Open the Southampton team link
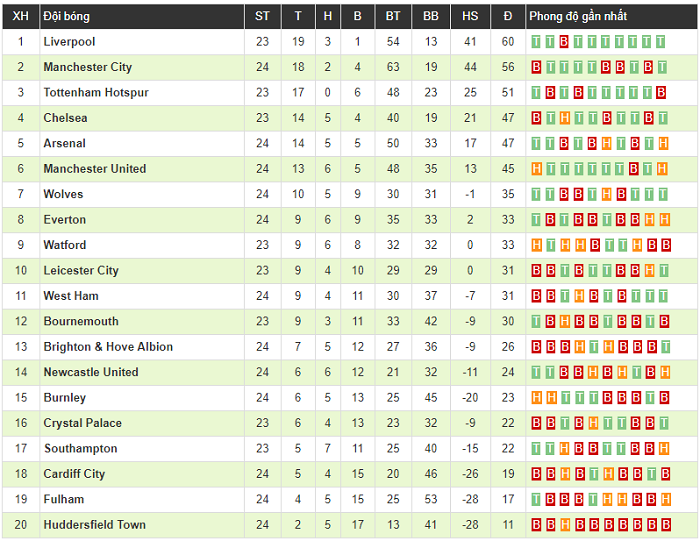This screenshot has height=541, width=700. click(80, 448)
